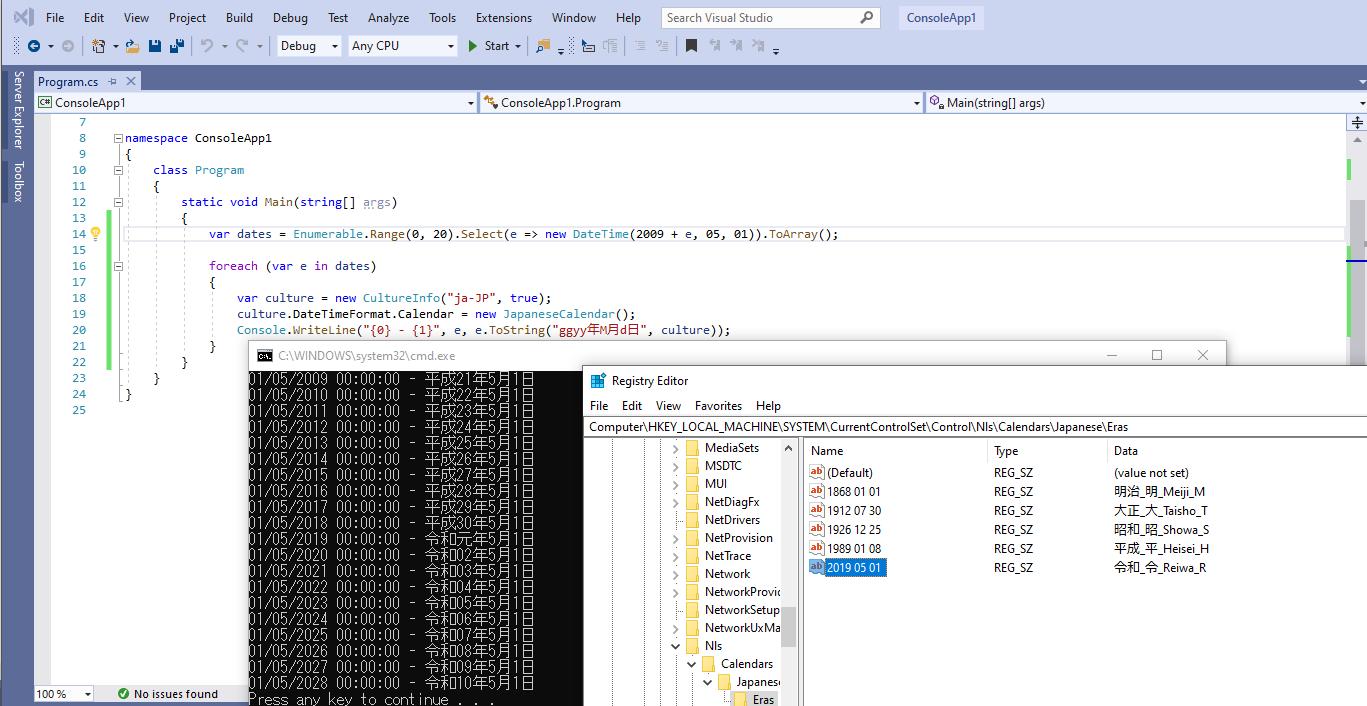Expand the MediaSets registry key

[x=675, y=448]
